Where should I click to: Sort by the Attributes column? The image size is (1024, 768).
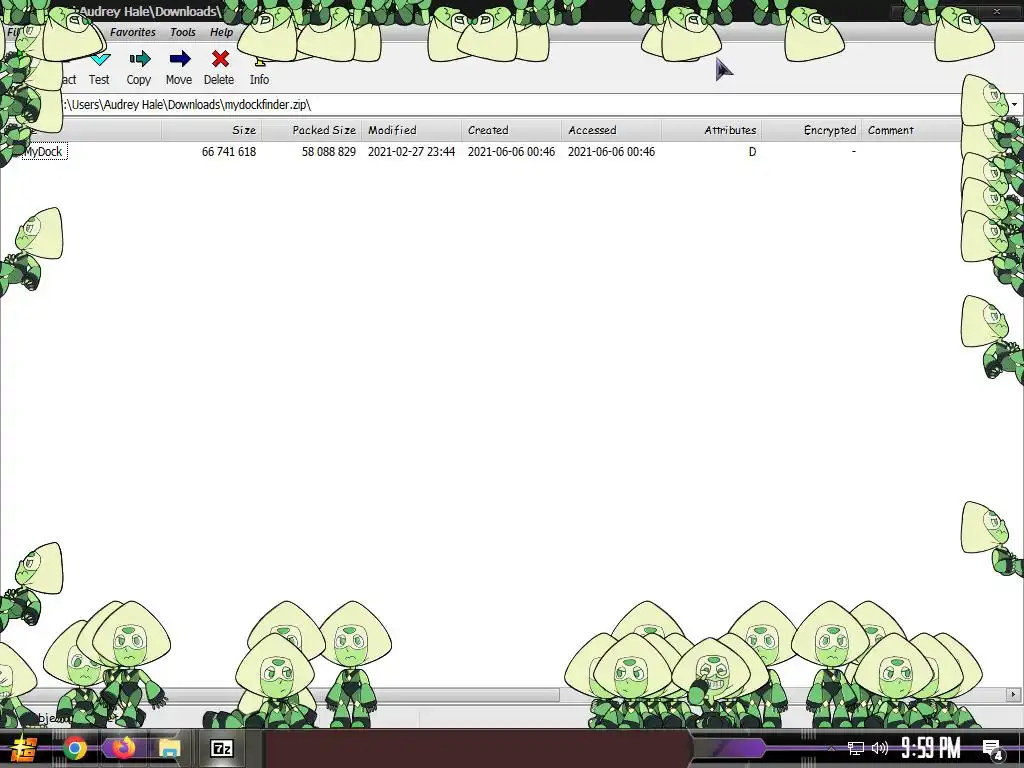coord(711,130)
